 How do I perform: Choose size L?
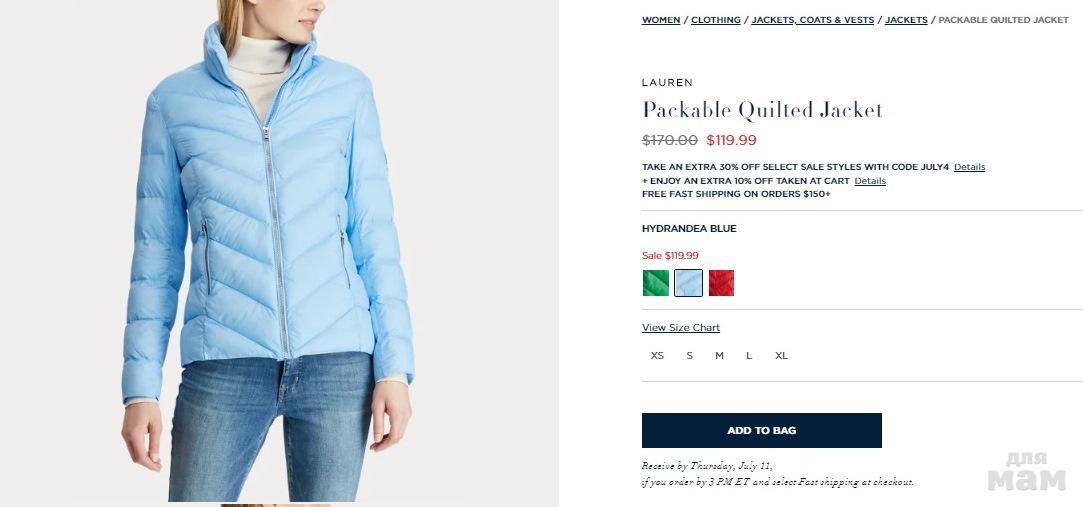click(x=749, y=356)
